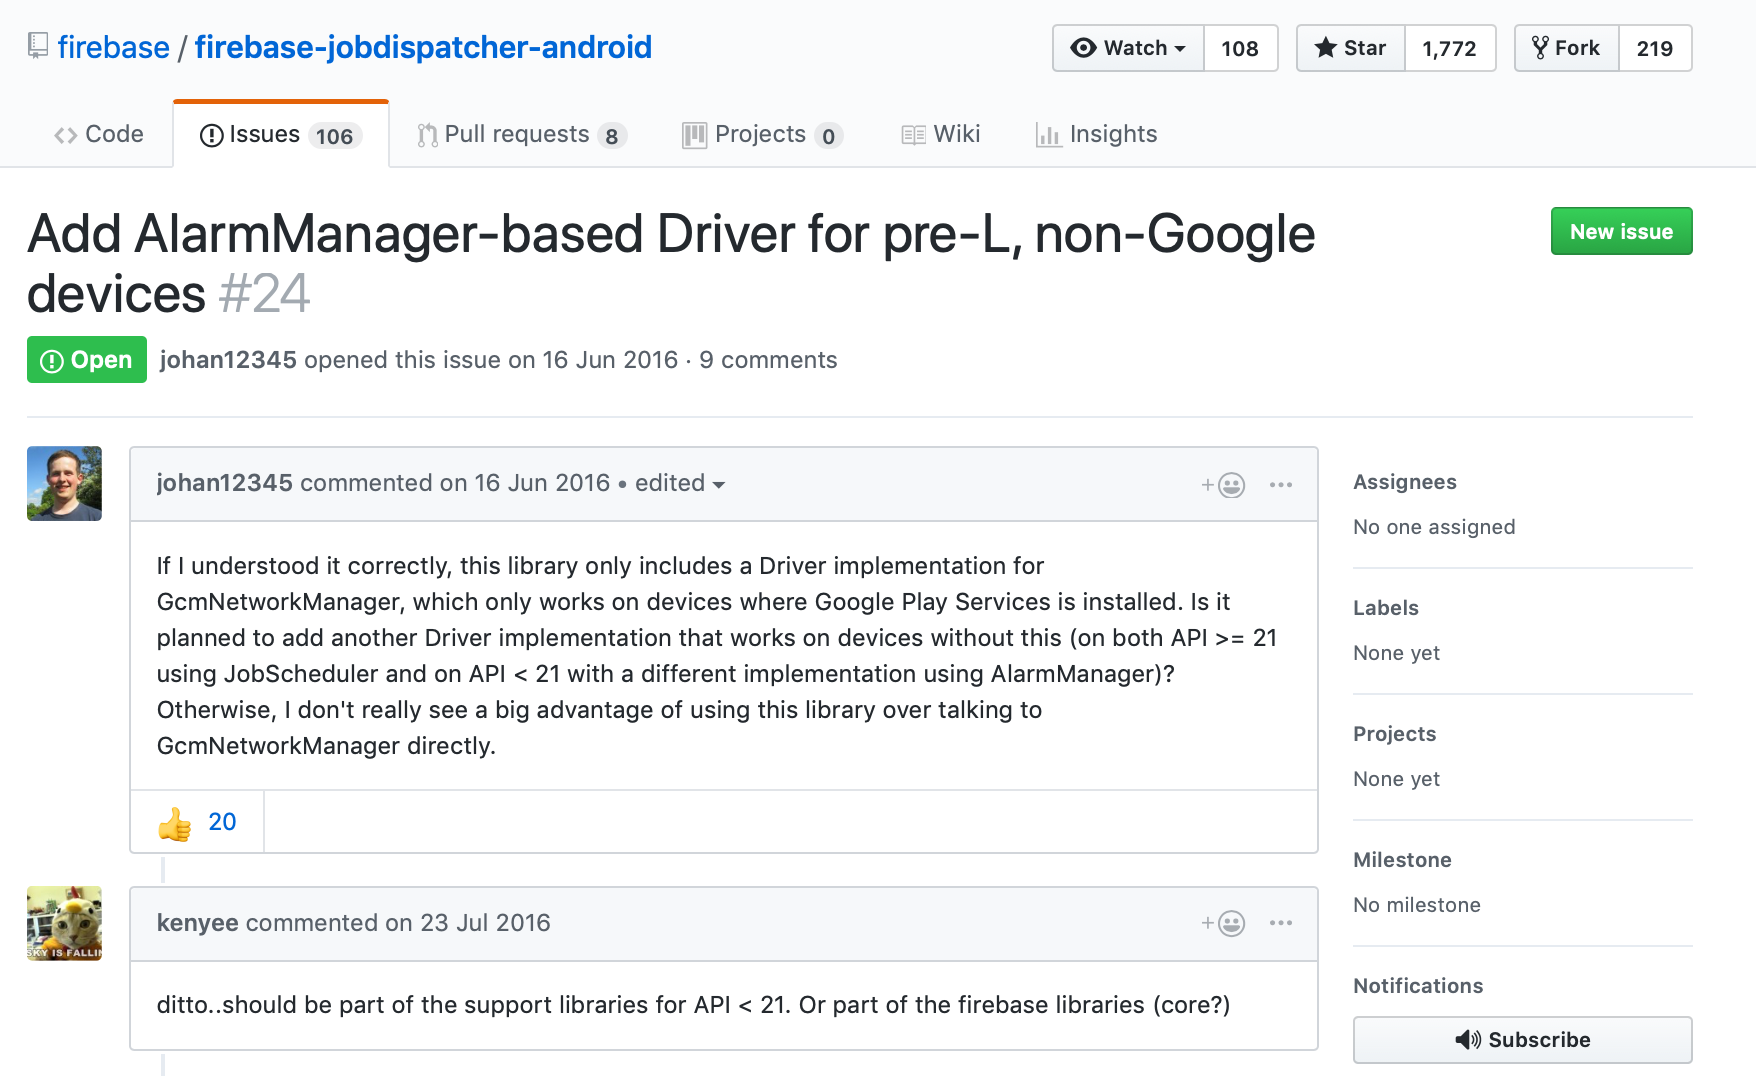This screenshot has height=1076, width=1756.
Task: Click the New issue button
Action: coord(1621,231)
